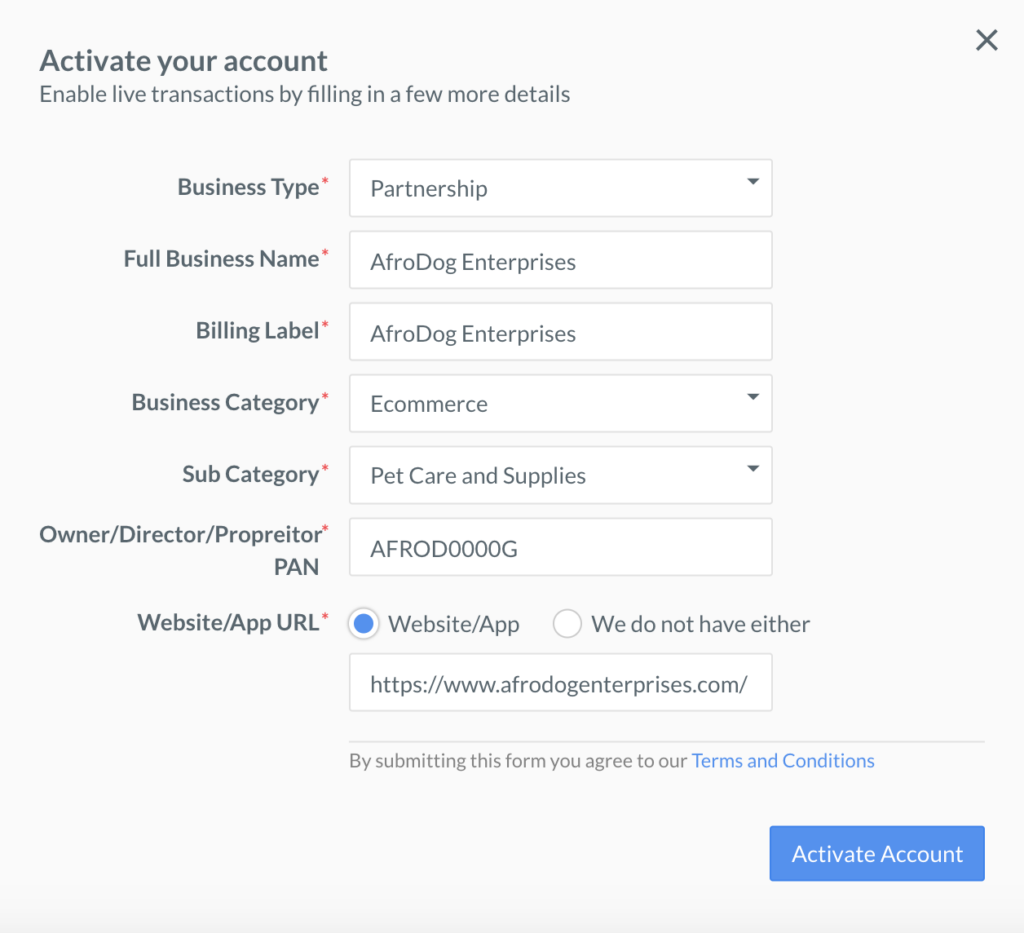Click the Activate Account button
The width and height of the screenshot is (1024, 933).
pyautogui.click(x=877, y=853)
